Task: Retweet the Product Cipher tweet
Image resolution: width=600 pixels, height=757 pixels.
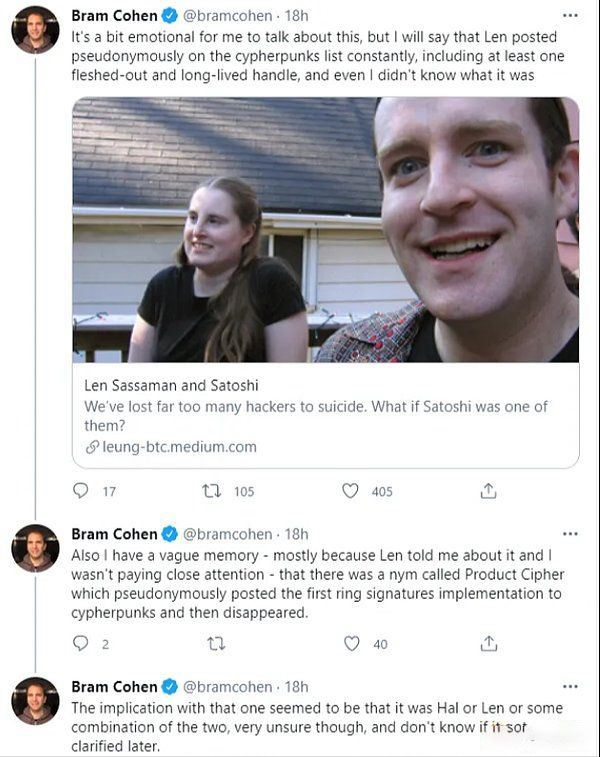Action: tap(212, 644)
